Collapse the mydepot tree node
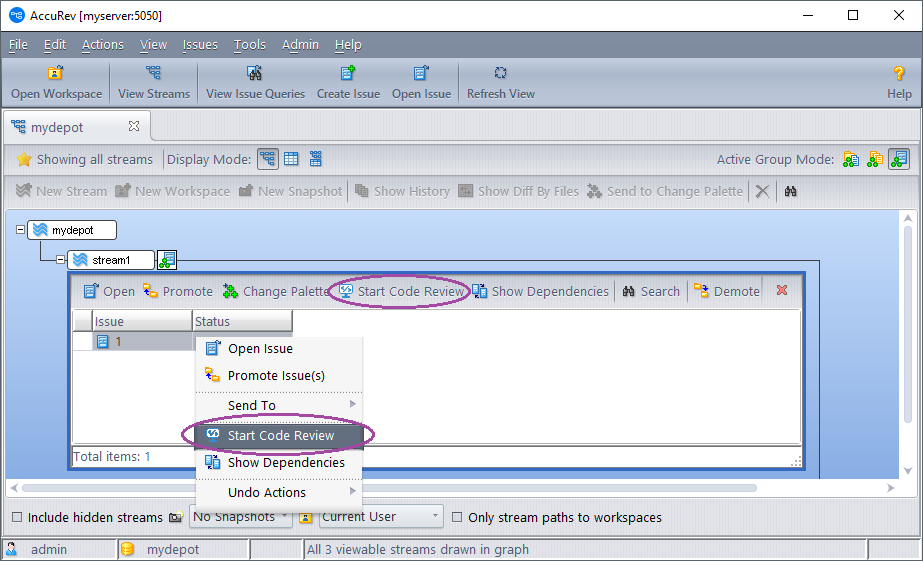The width and height of the screenshot is (923, 561). pyautogui.click(x=20, y=230)
